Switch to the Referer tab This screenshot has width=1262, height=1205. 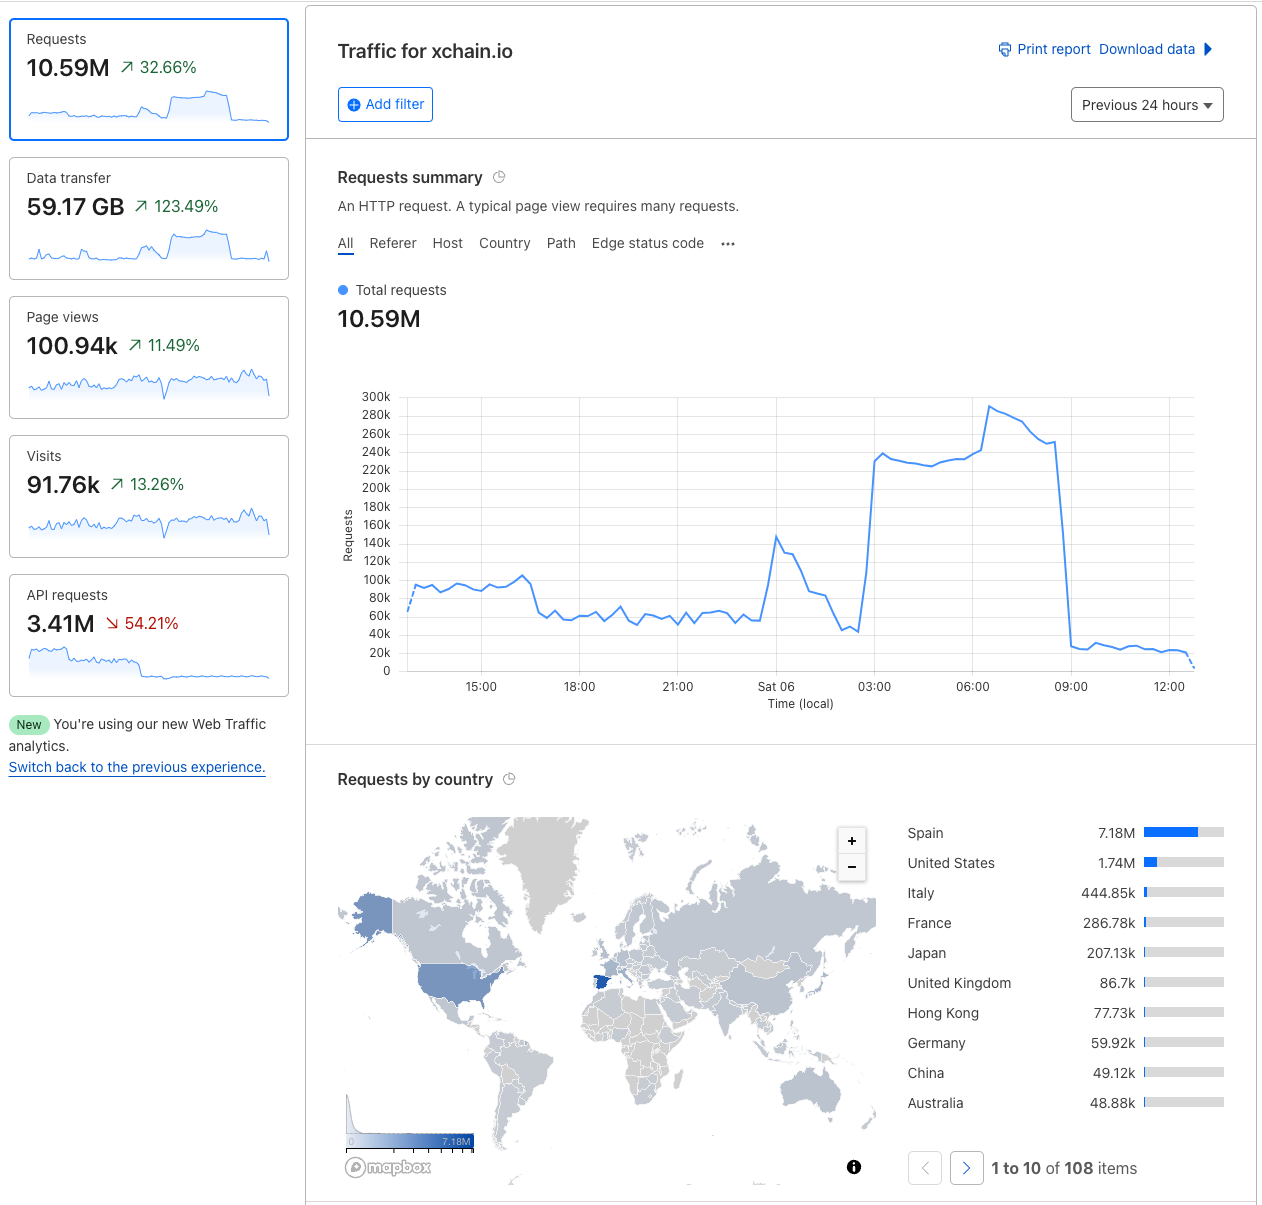393,243
